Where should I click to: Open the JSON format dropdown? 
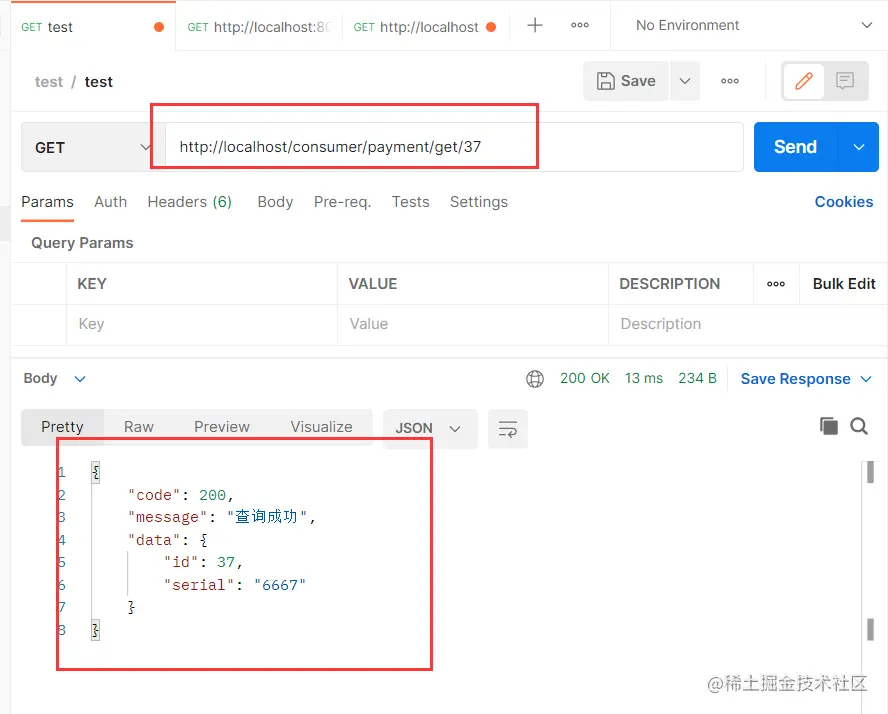pos(429,429)
